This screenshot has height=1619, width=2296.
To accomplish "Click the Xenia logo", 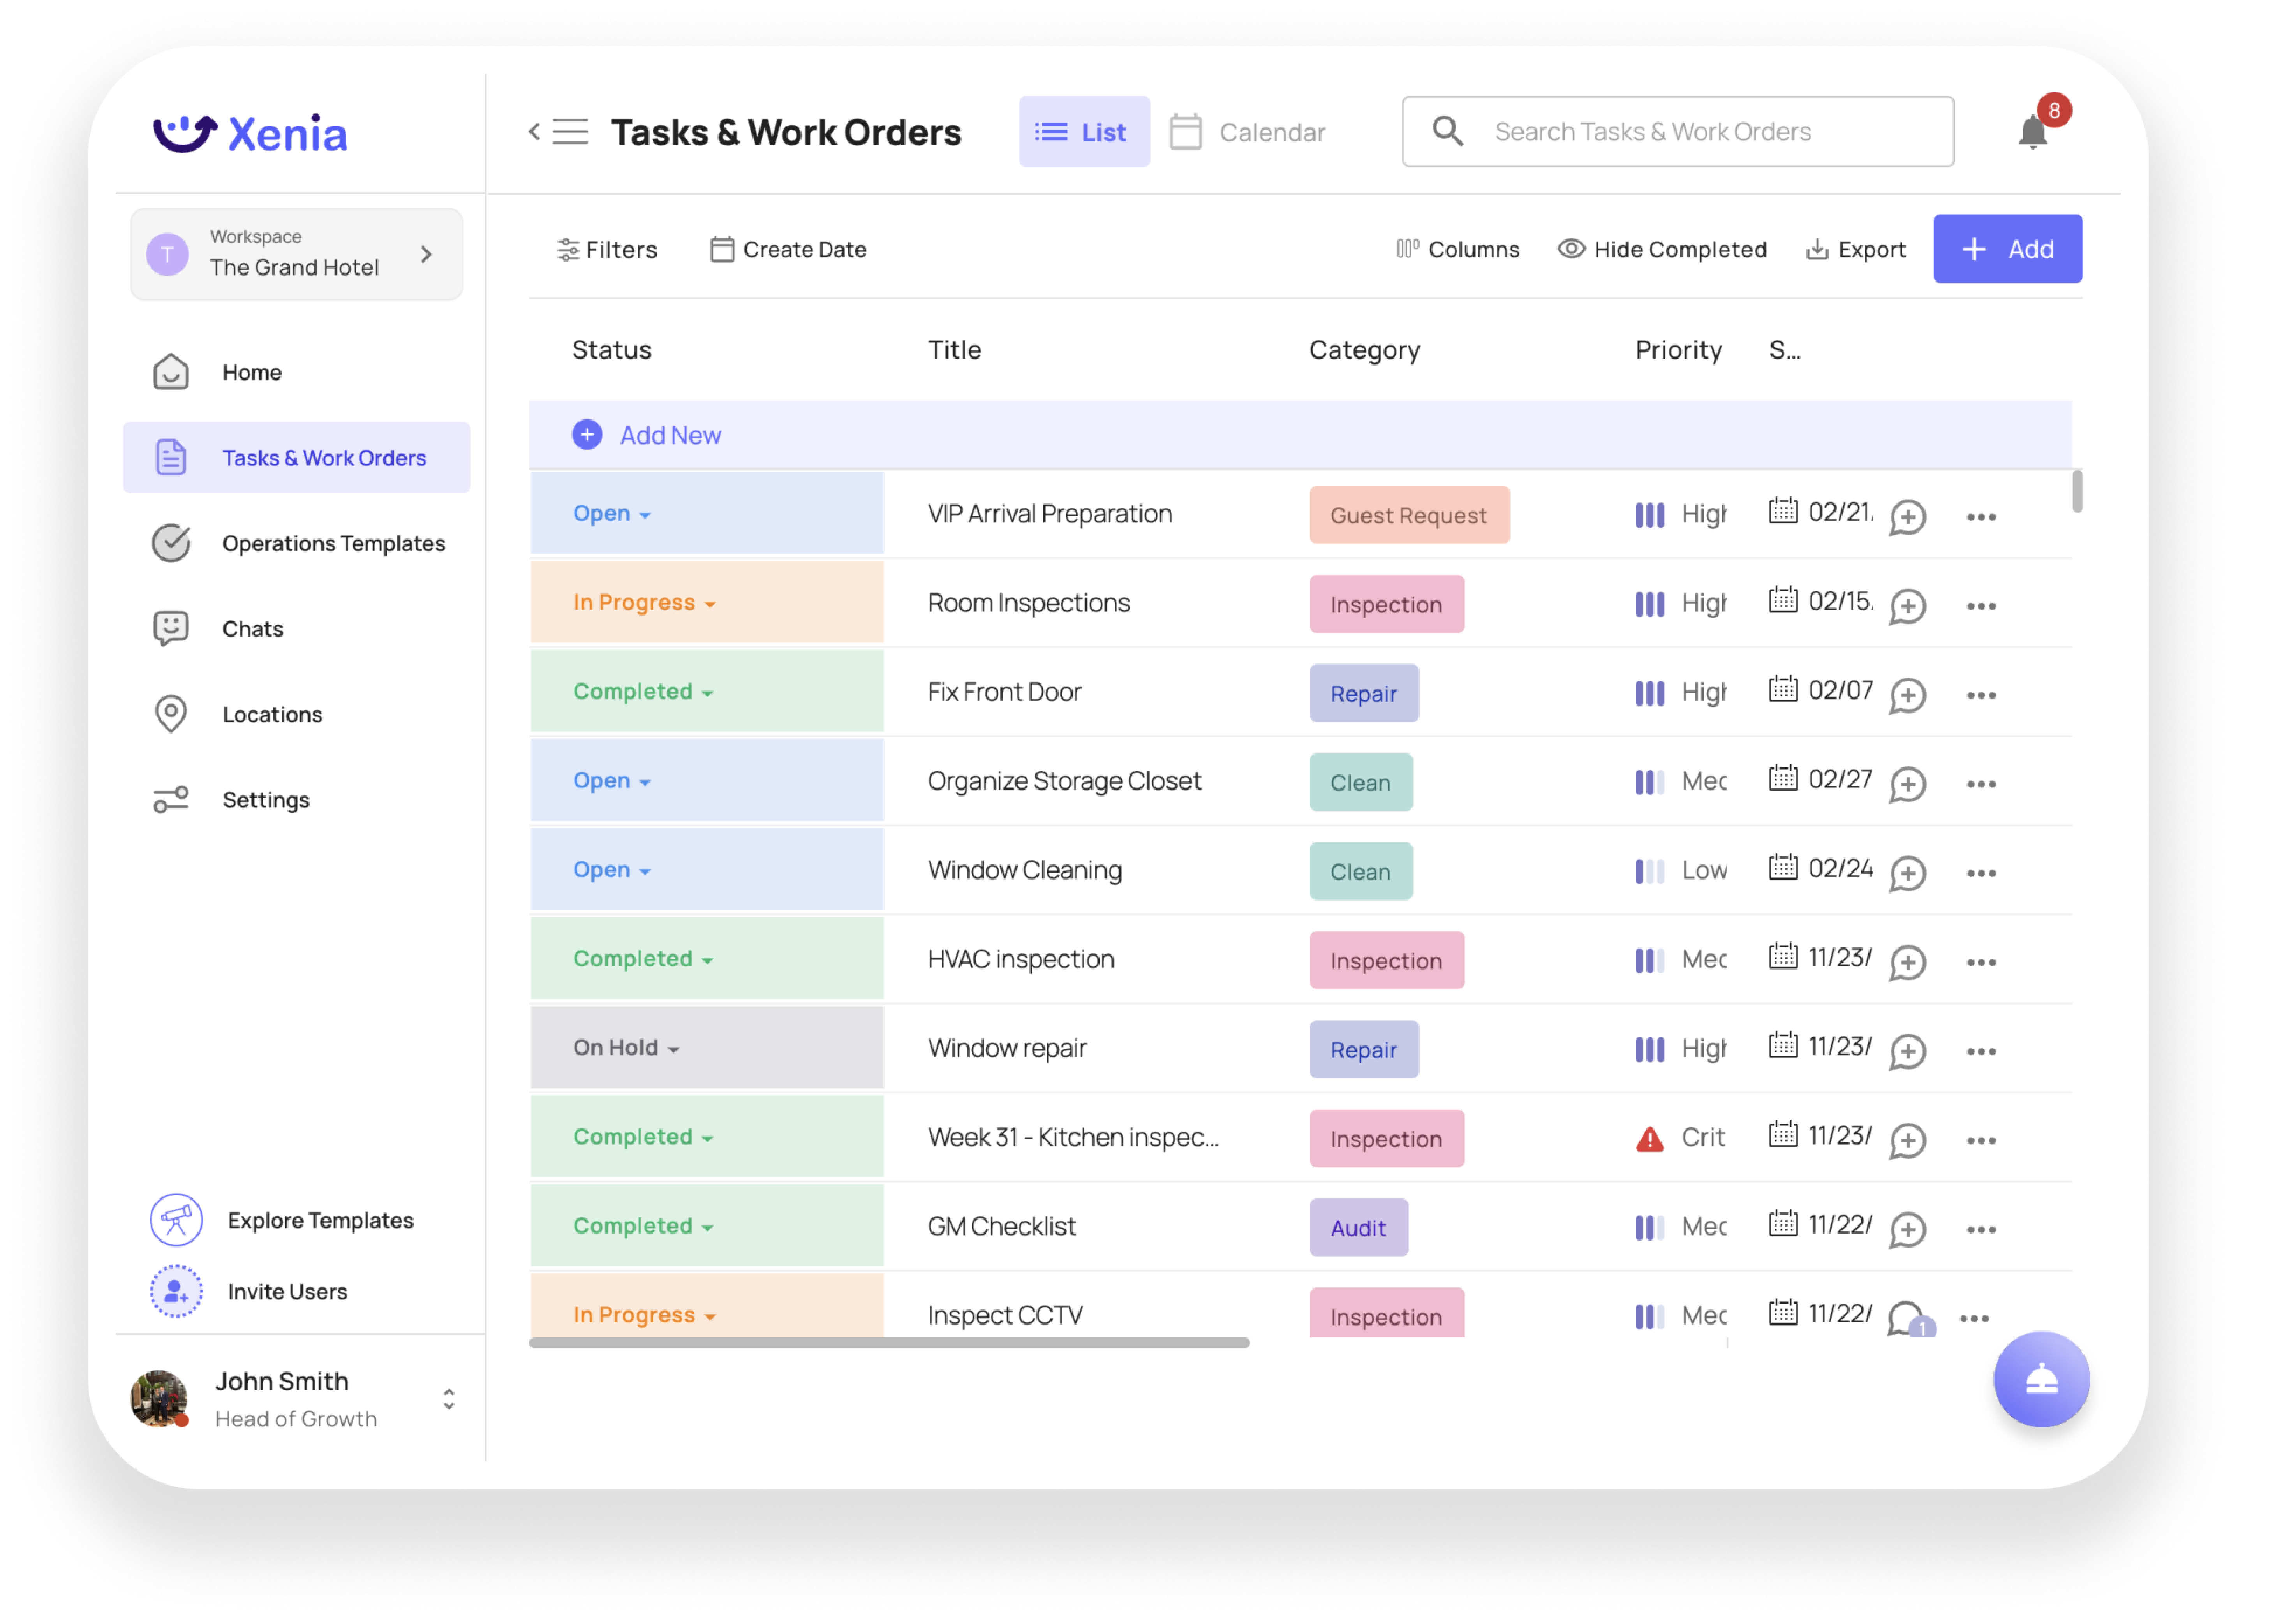I will point(250,133).
